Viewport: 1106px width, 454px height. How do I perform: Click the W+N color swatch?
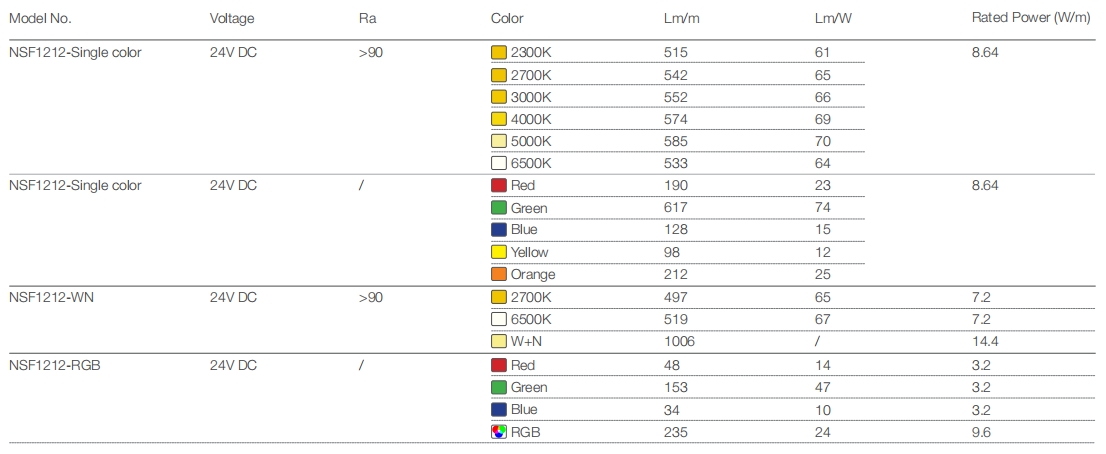499,342
